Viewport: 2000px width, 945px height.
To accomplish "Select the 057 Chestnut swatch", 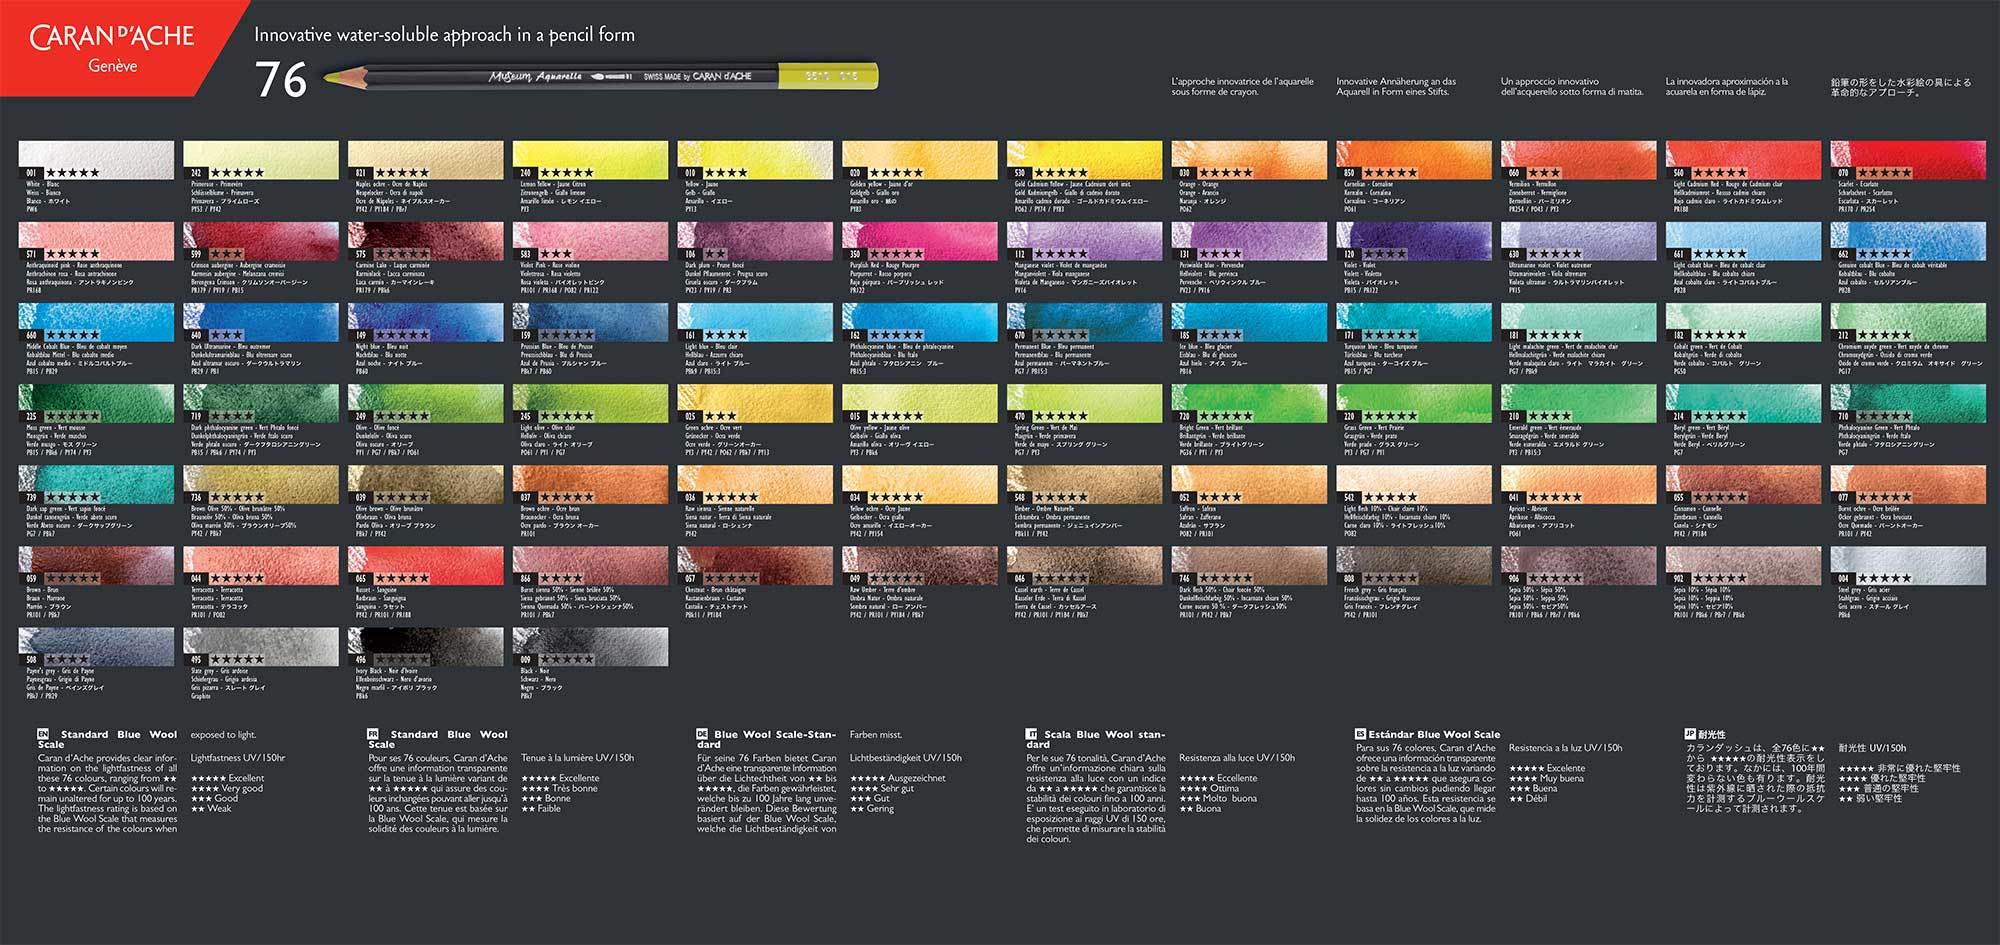I will [x=755, y=566].
